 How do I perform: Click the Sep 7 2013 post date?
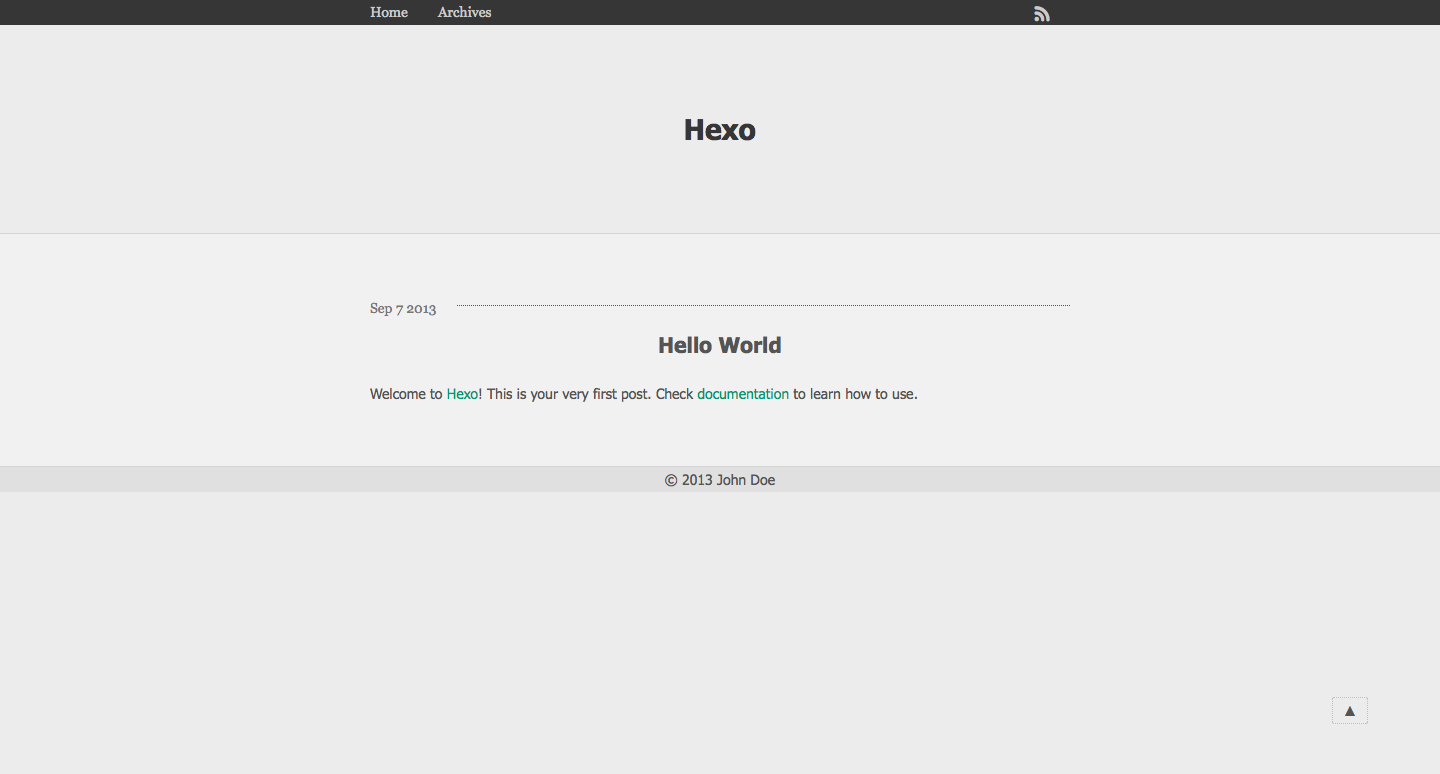click(x=403, y=308)
